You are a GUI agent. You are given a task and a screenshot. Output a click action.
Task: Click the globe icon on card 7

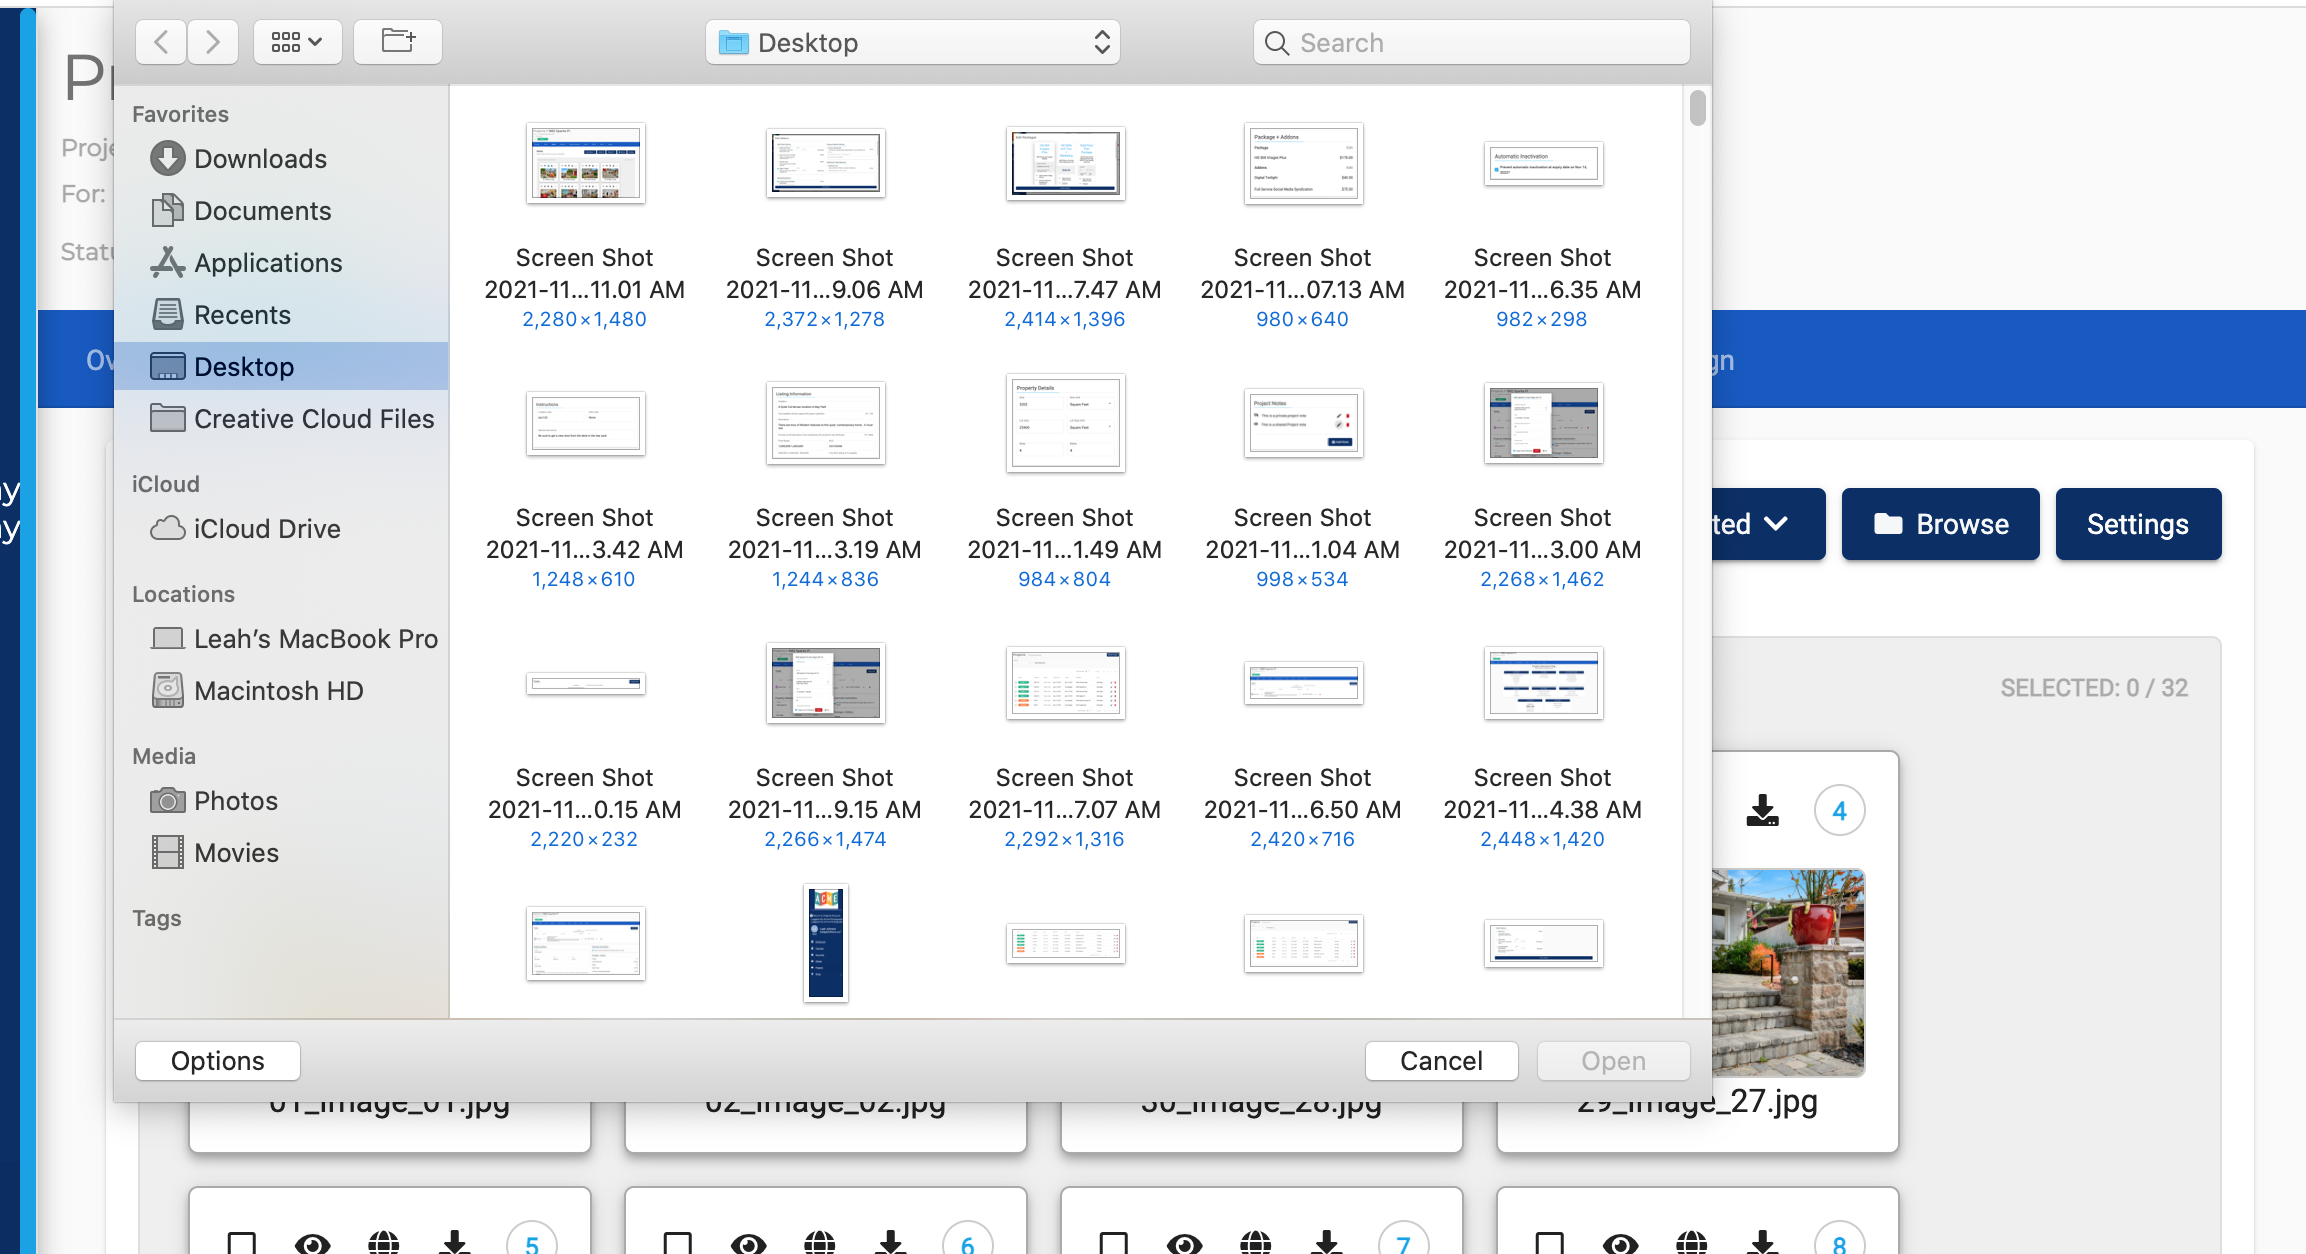(x=1255, y=1243)
